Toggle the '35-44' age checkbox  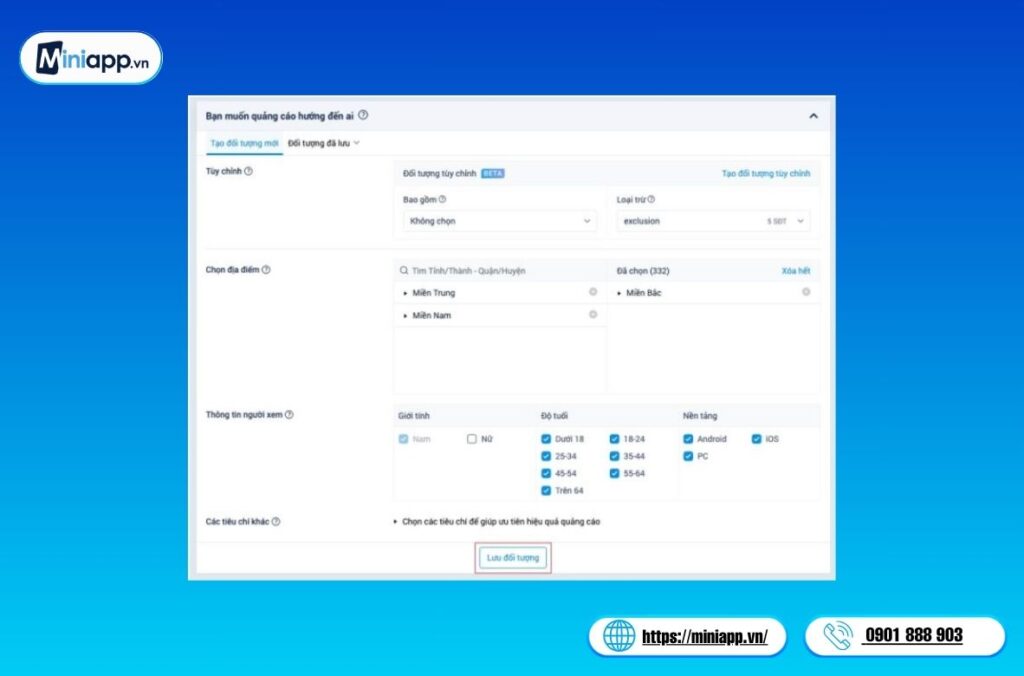[614, 456]
